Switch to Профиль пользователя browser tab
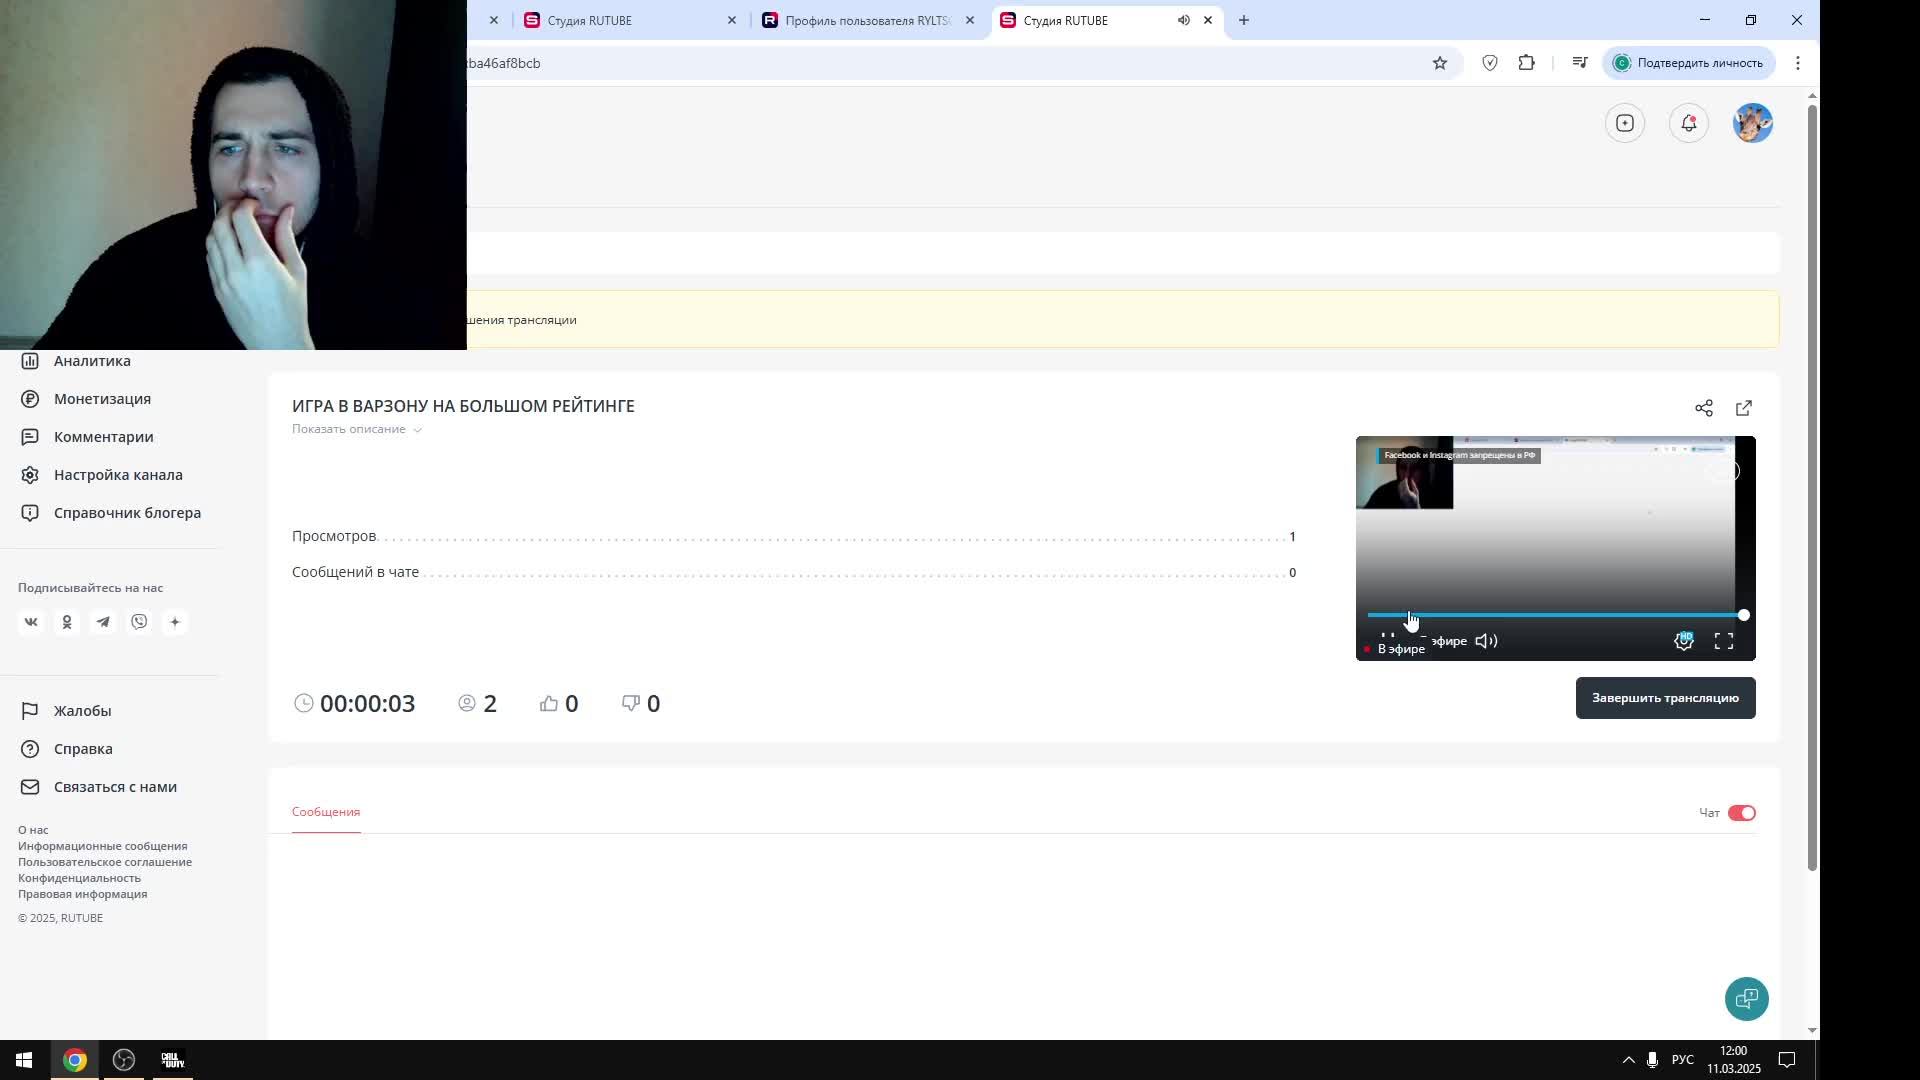Image resolution: width=1920 pixels, height=1080 pixels. coord(866,20)
